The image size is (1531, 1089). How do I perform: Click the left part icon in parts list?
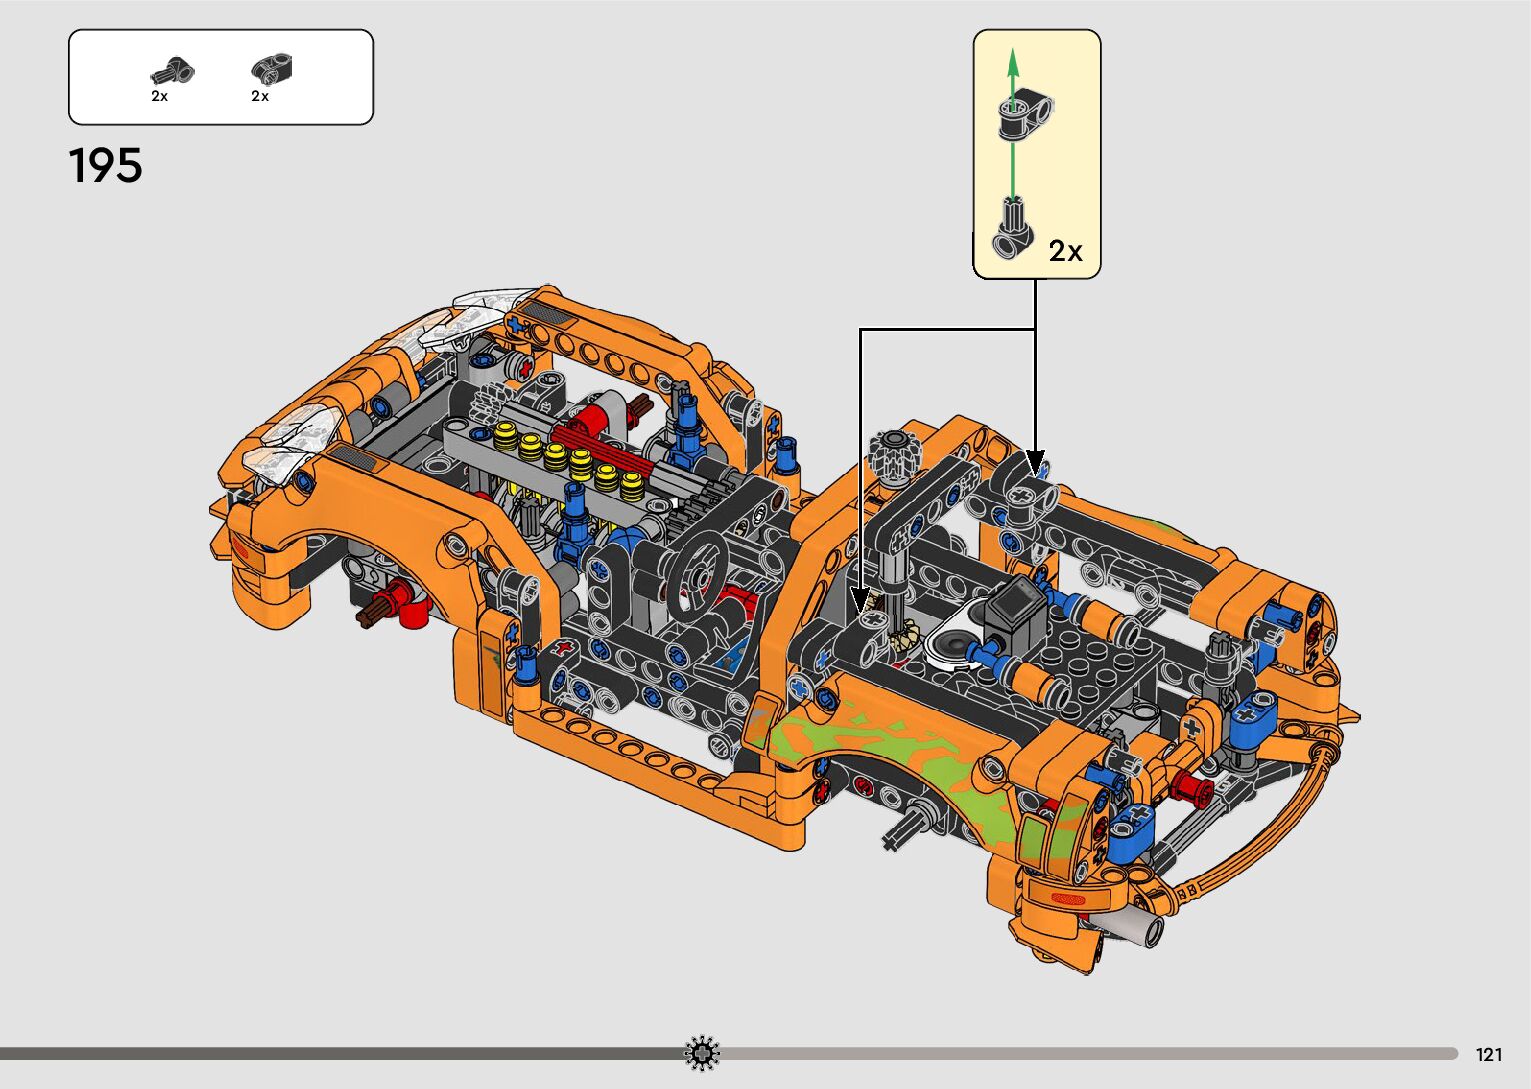point(172,70)
